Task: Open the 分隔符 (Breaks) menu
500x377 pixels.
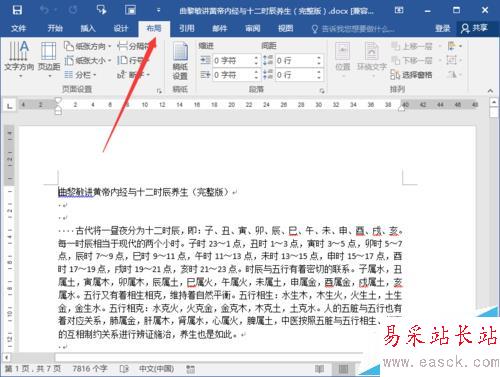Action: [x=133, y=46]
